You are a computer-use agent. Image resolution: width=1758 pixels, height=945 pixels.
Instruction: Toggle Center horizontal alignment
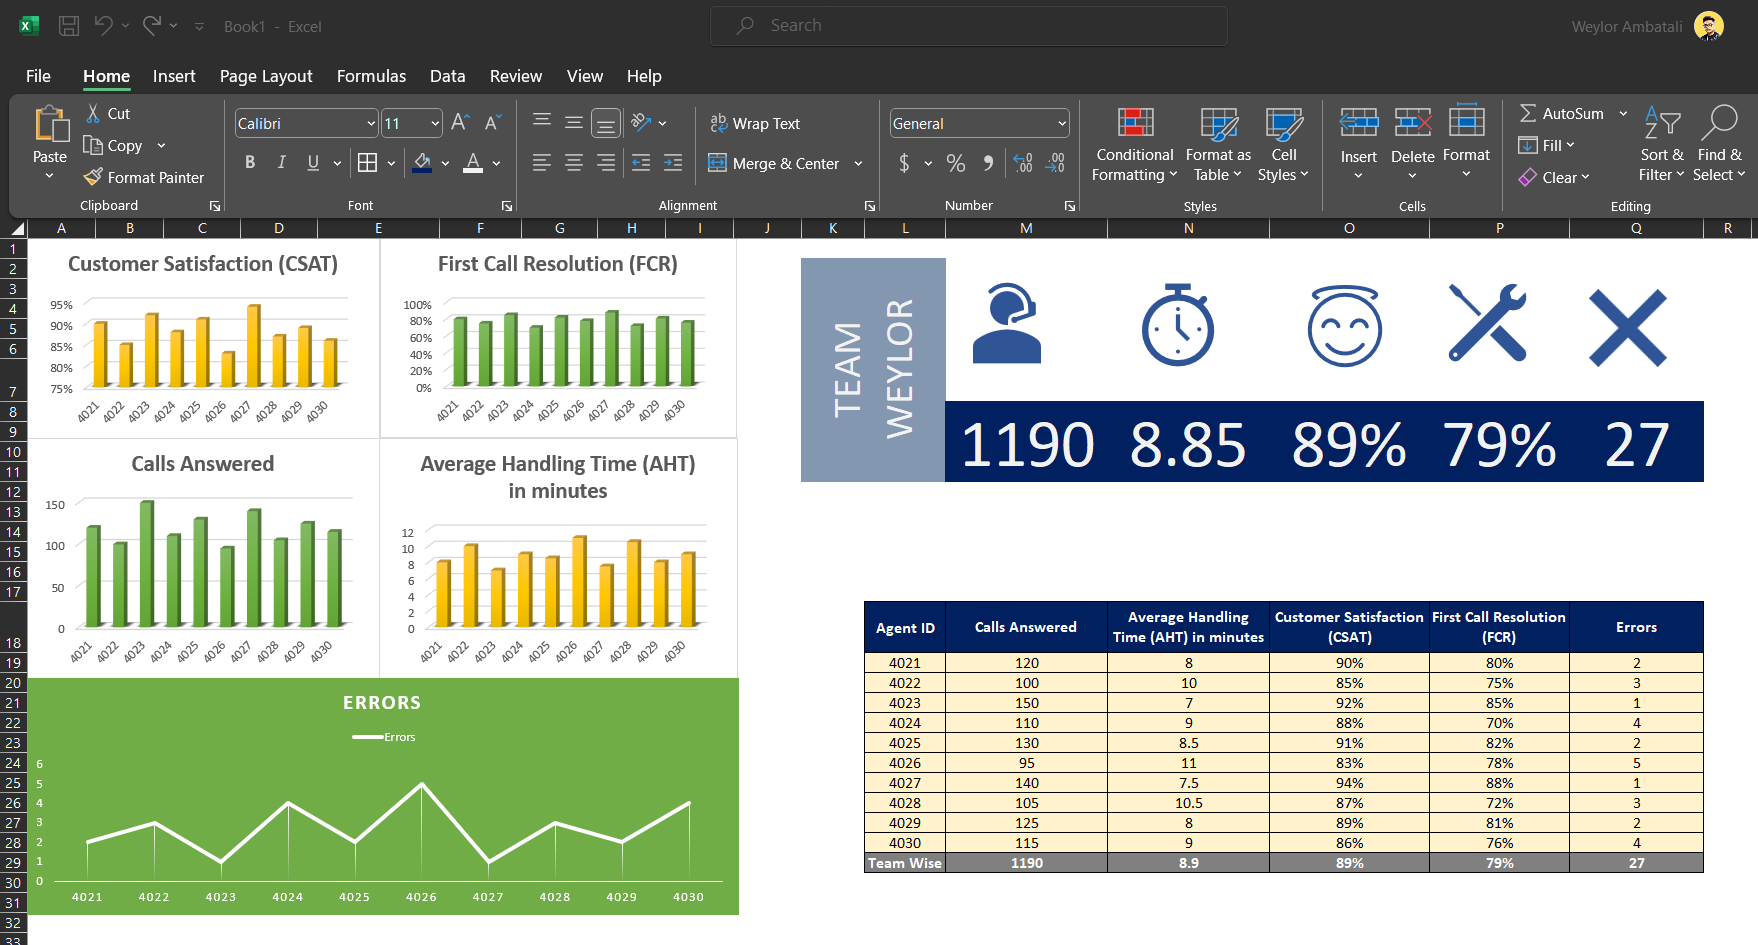(x=574, y=162)
